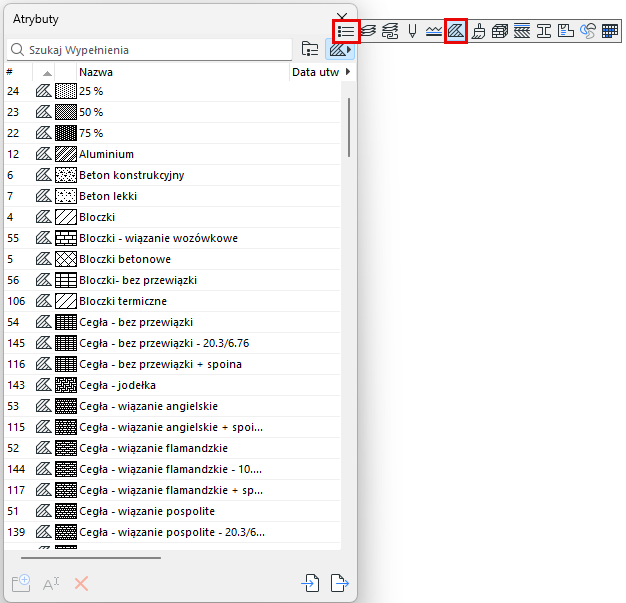Select Cegła - wiązanie flamandzkie - 10....

click(x=172, y=469)
